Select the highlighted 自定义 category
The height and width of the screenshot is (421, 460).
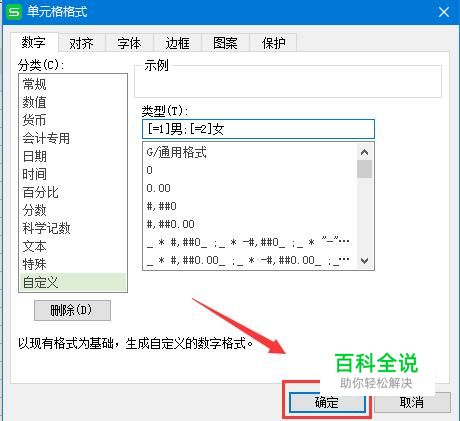[73, 282]
